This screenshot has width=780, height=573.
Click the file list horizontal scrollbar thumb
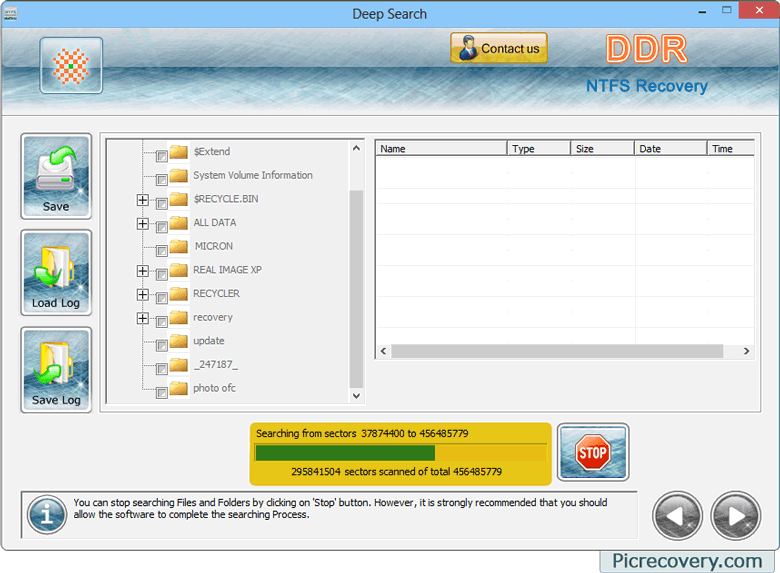point(557,351)
